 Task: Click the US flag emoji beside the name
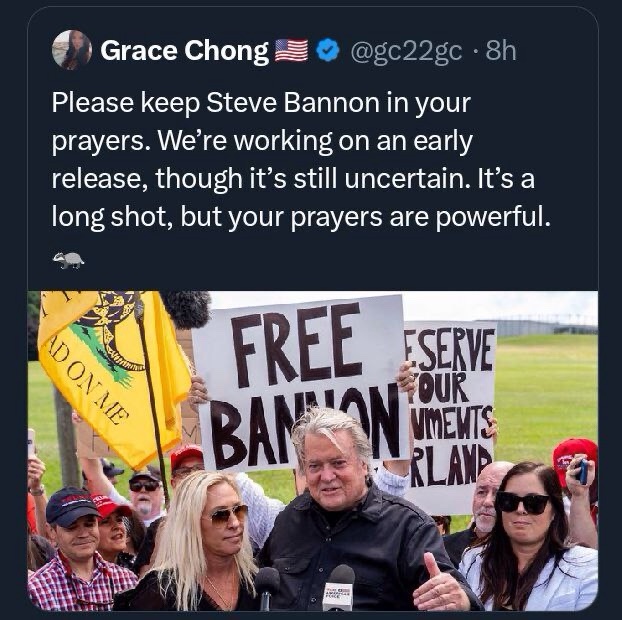291,50
